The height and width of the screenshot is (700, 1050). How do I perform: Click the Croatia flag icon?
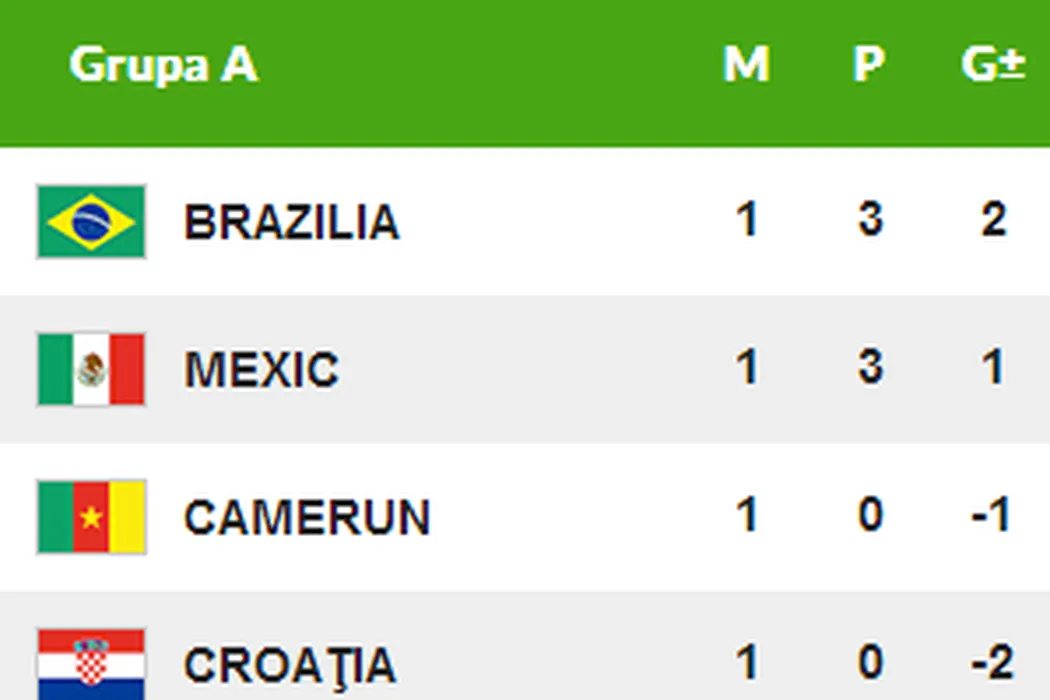91,663
